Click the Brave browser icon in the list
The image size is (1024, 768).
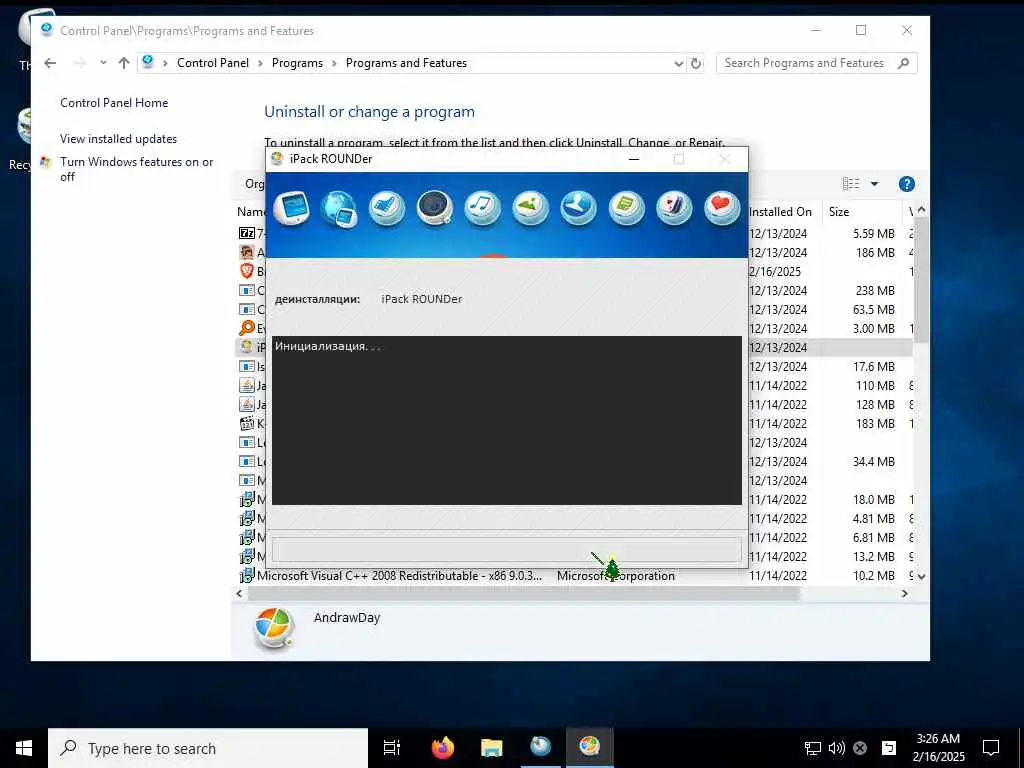click(247, 271)
